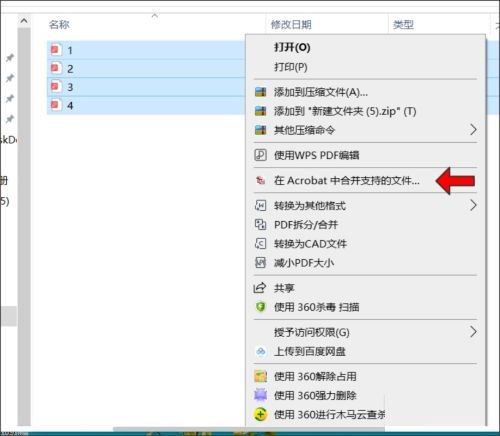Choose 使用 360进行木马云查杀
This screenshot has height=436, width=500.
point(366,414)
